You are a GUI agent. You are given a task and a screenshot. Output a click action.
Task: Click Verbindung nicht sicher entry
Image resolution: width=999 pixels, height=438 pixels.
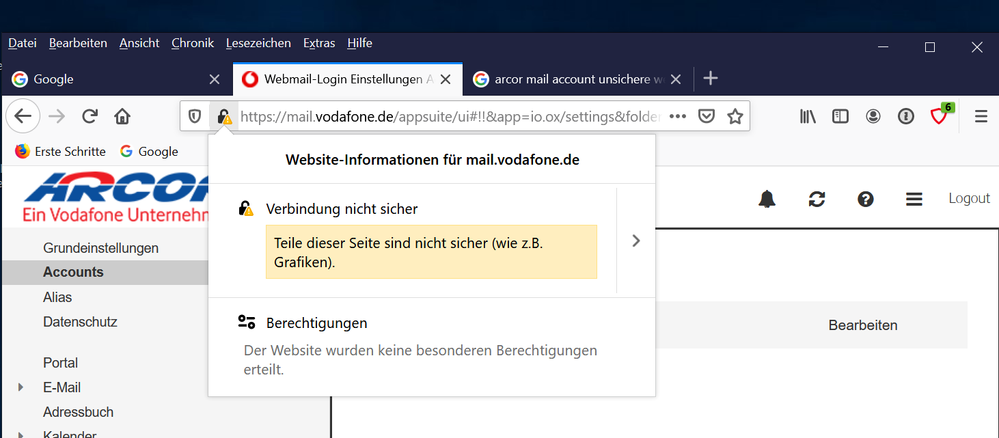coord(341,208)
